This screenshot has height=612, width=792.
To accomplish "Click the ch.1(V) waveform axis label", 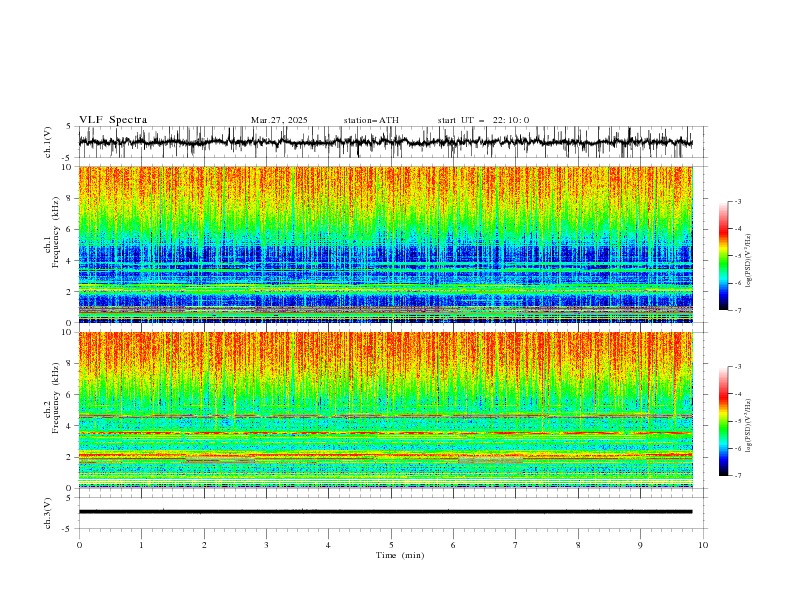I will click(48, 142).
